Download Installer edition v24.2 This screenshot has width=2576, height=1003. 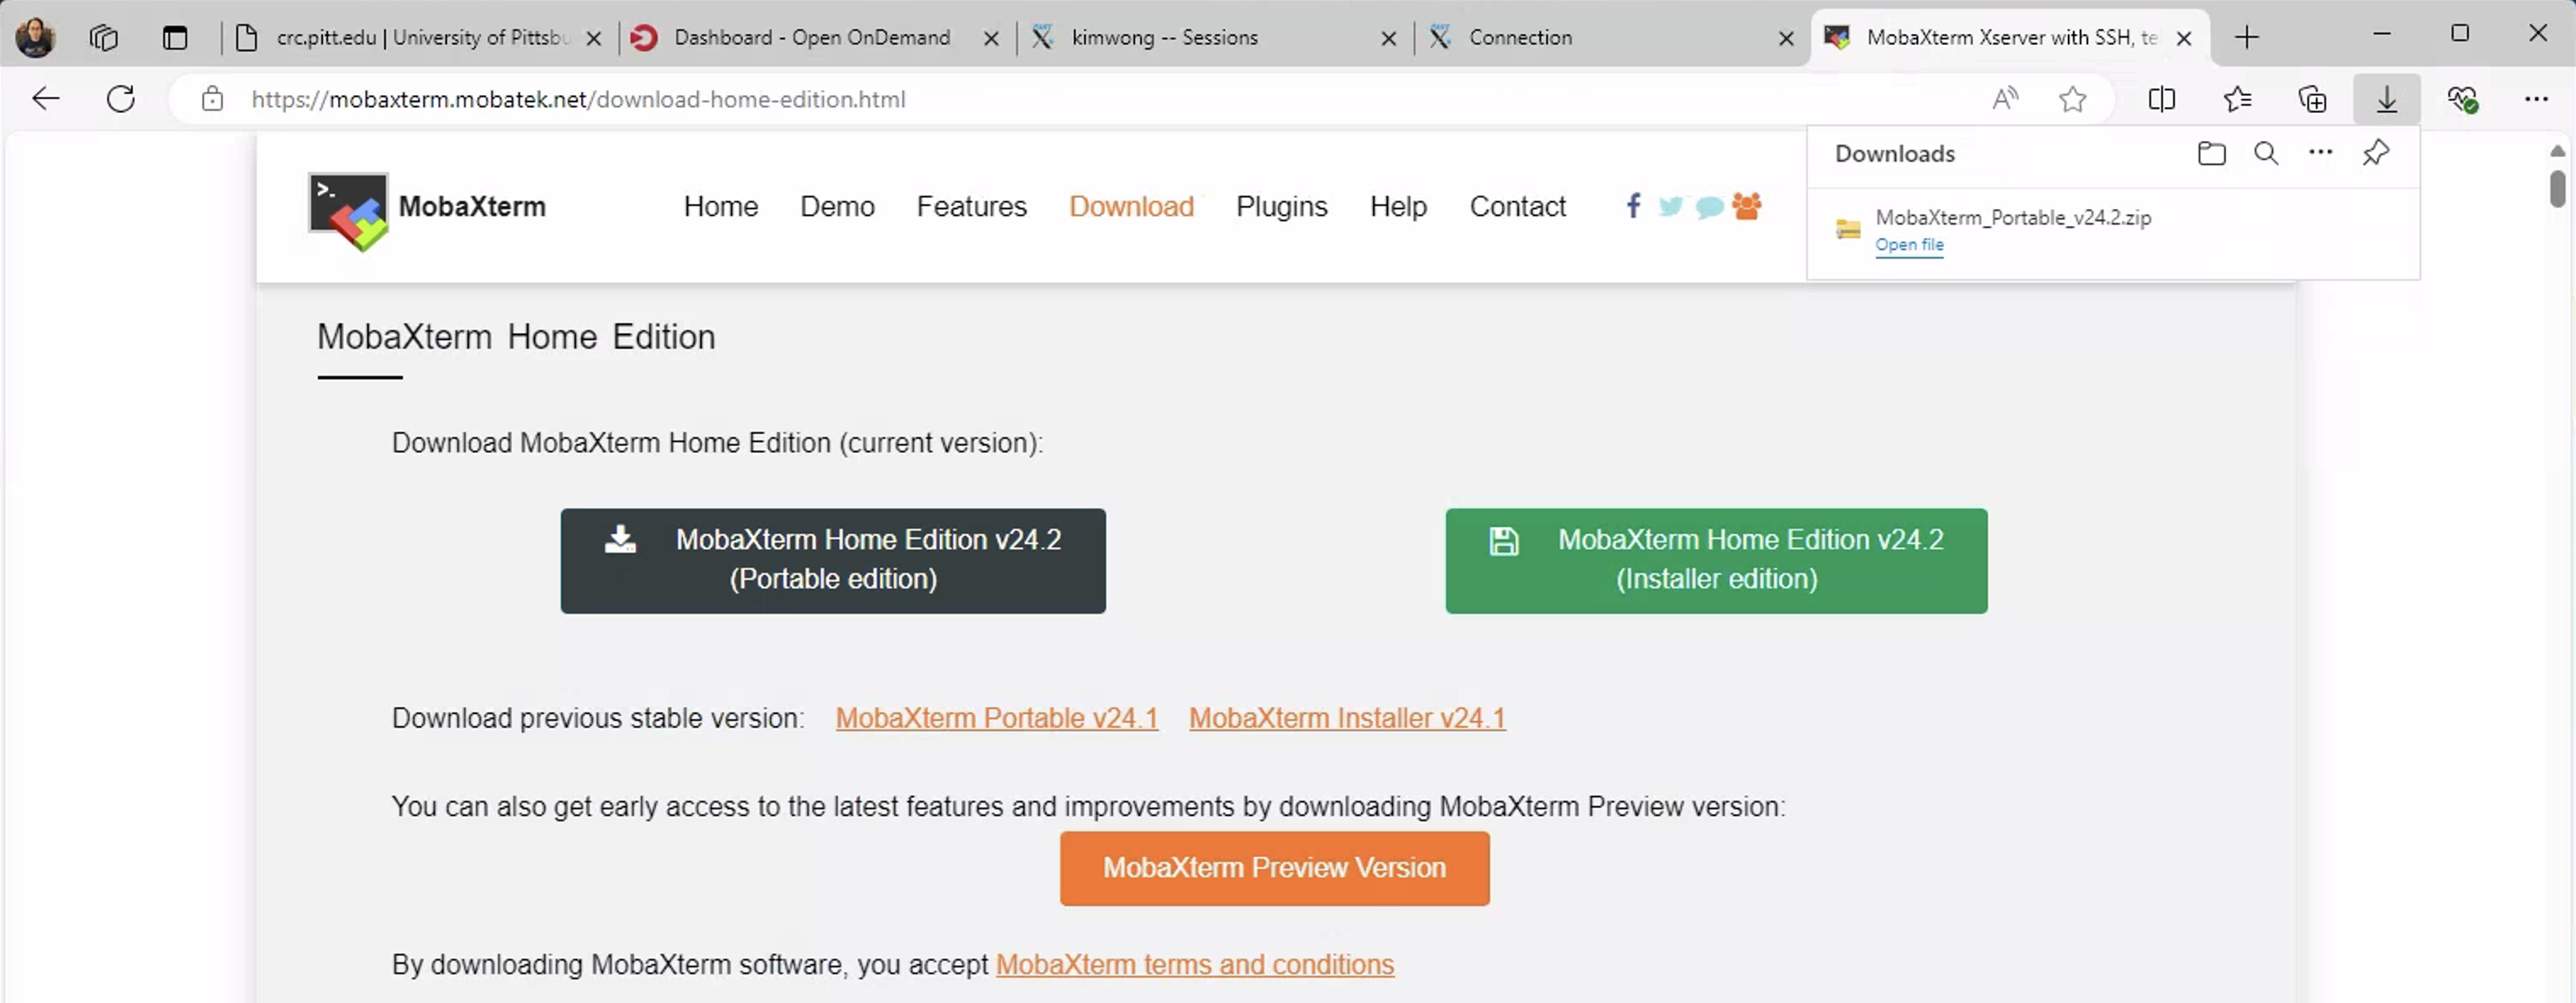(1716, 560)
